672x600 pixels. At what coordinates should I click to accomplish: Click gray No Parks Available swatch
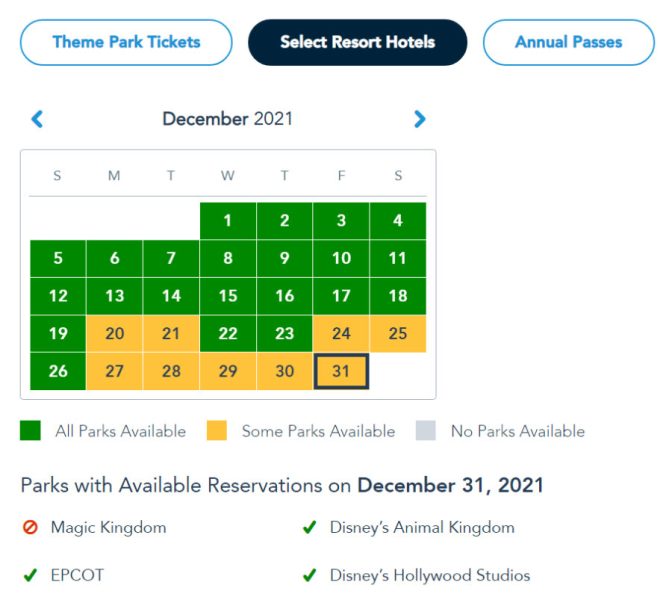click(427, 431)
